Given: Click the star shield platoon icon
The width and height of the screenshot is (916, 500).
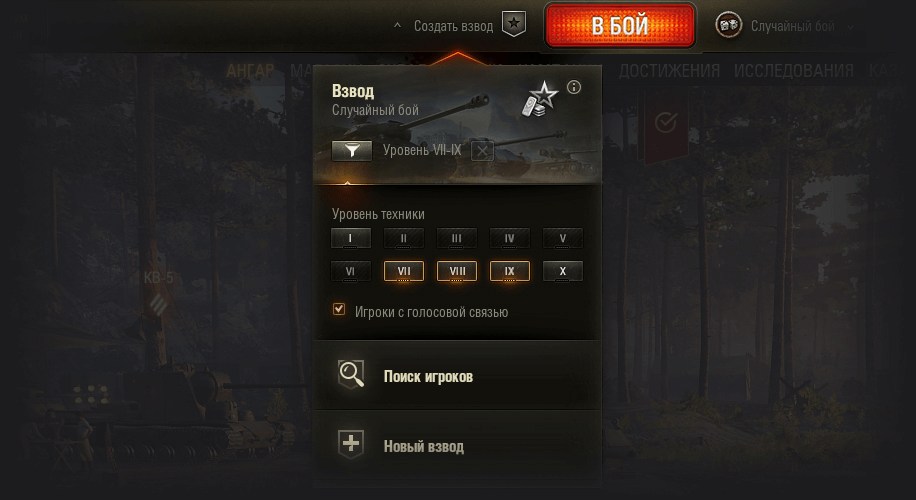Looking at the screenshot, I should (514, 24).
